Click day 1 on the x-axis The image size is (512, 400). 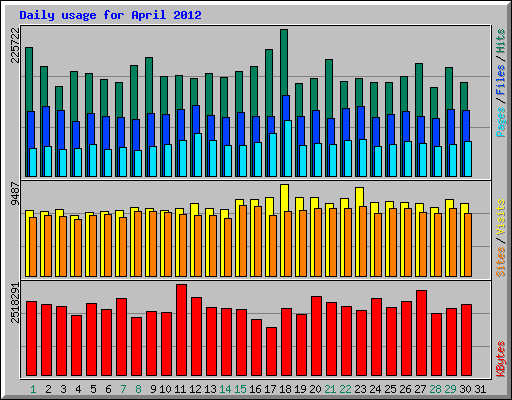[x=33, y=389]
